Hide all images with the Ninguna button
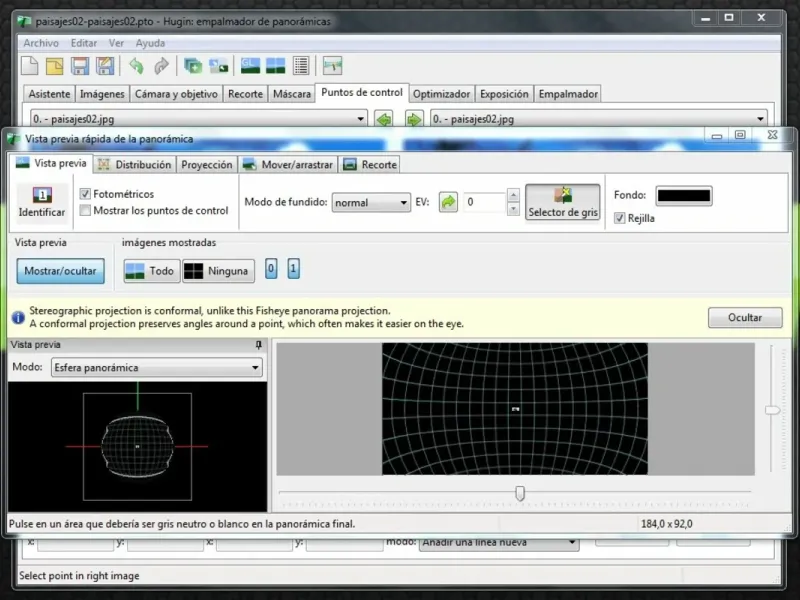 pos(218,271)
